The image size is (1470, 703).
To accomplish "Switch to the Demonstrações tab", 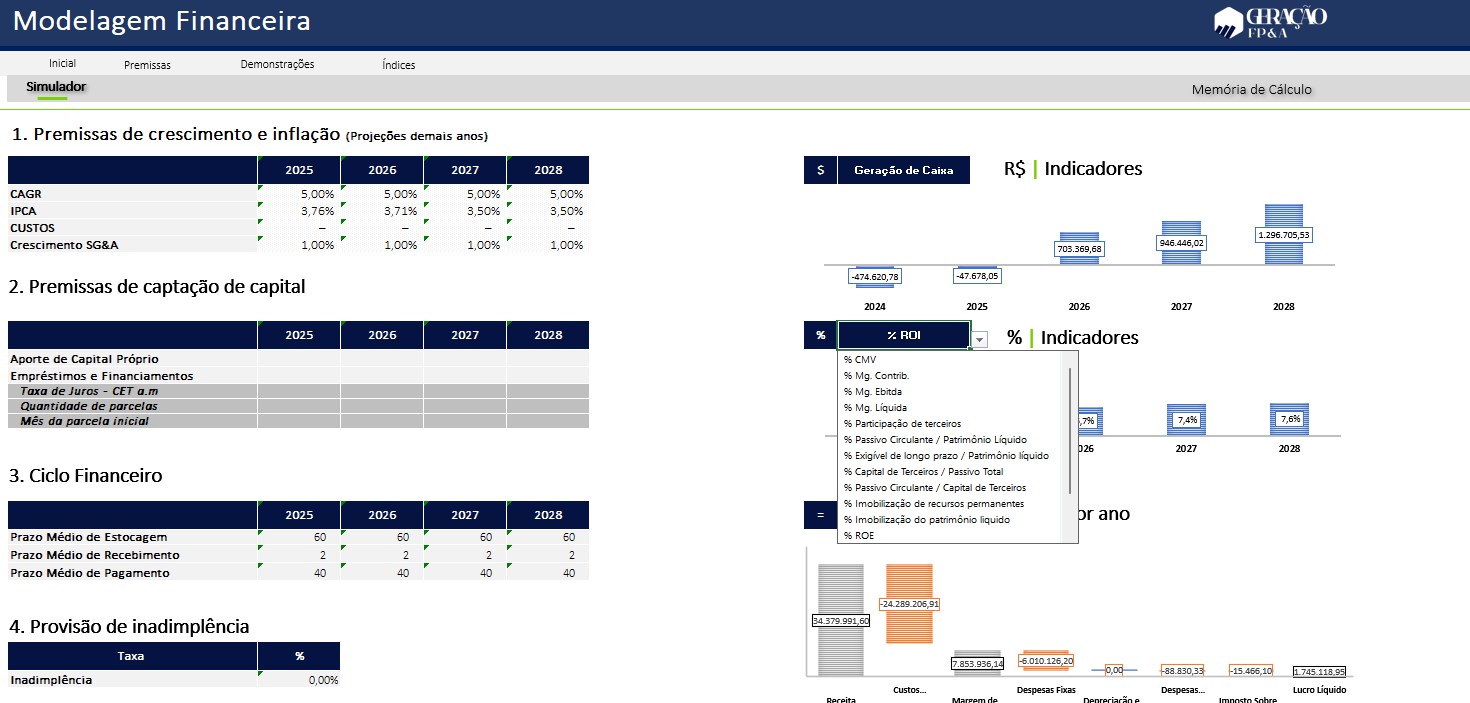I will [277, 64].
